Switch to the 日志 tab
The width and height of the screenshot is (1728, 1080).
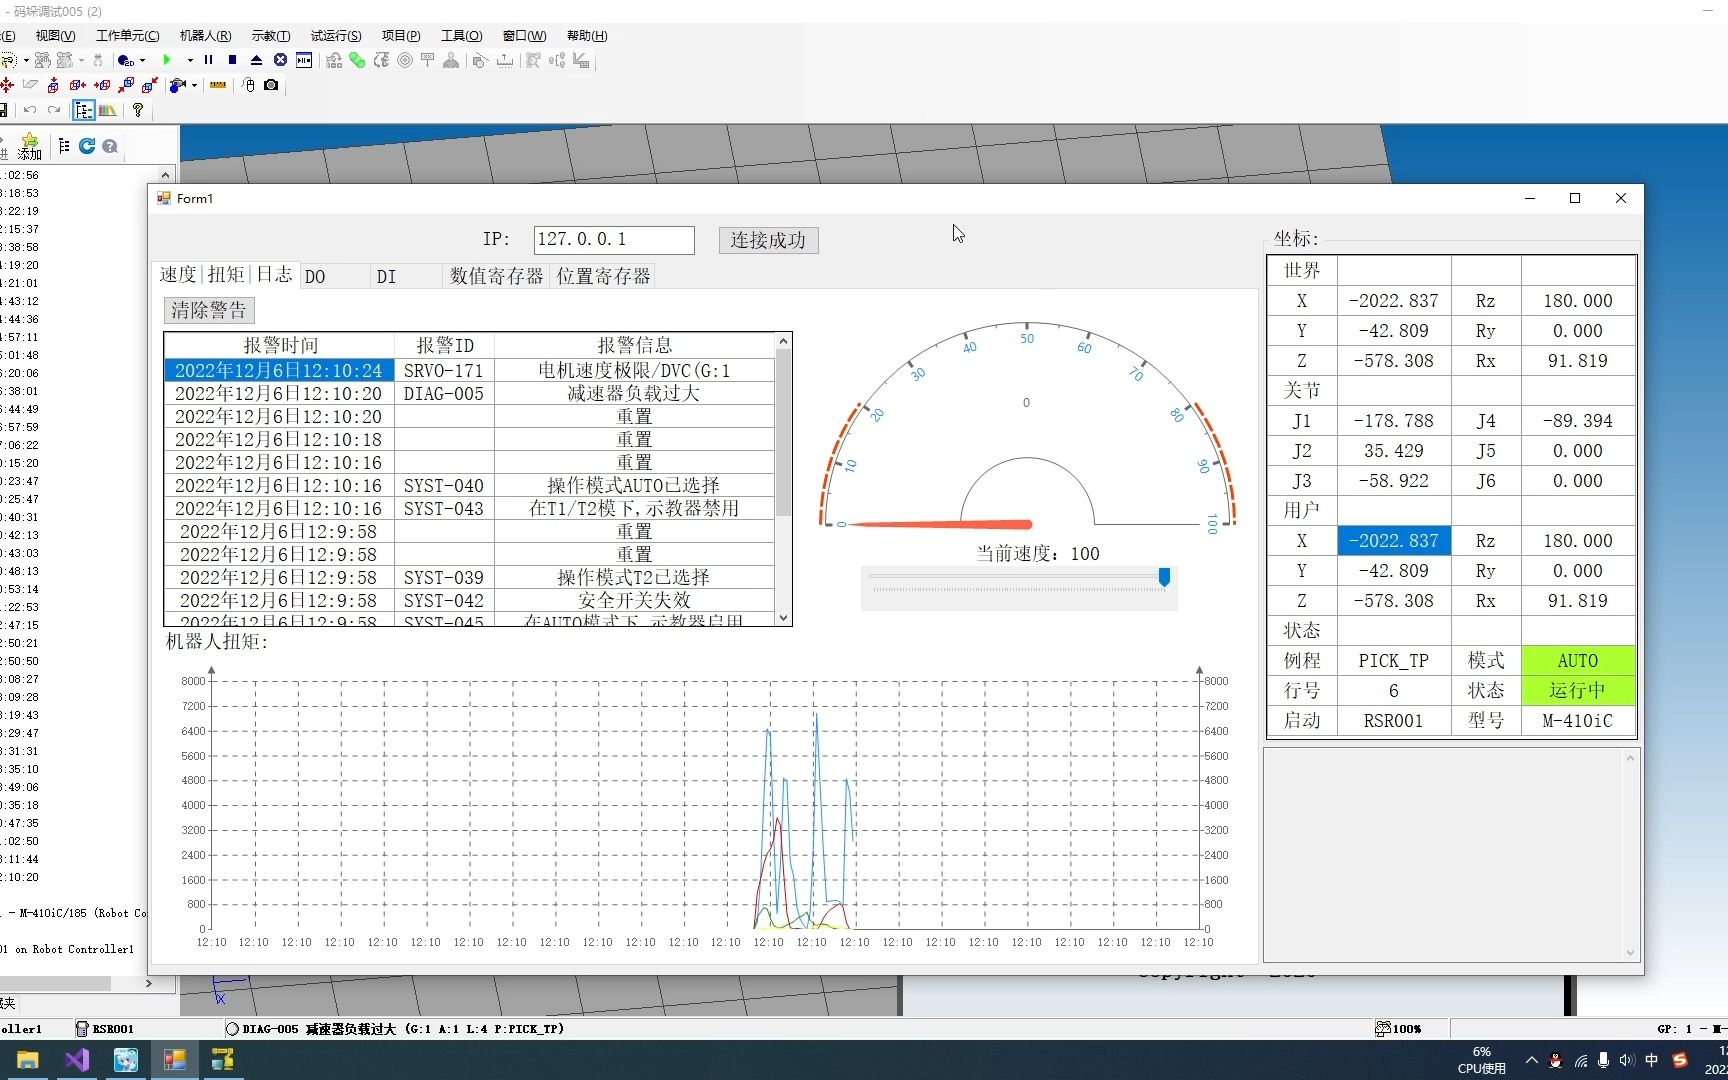[x=274, y=274]
